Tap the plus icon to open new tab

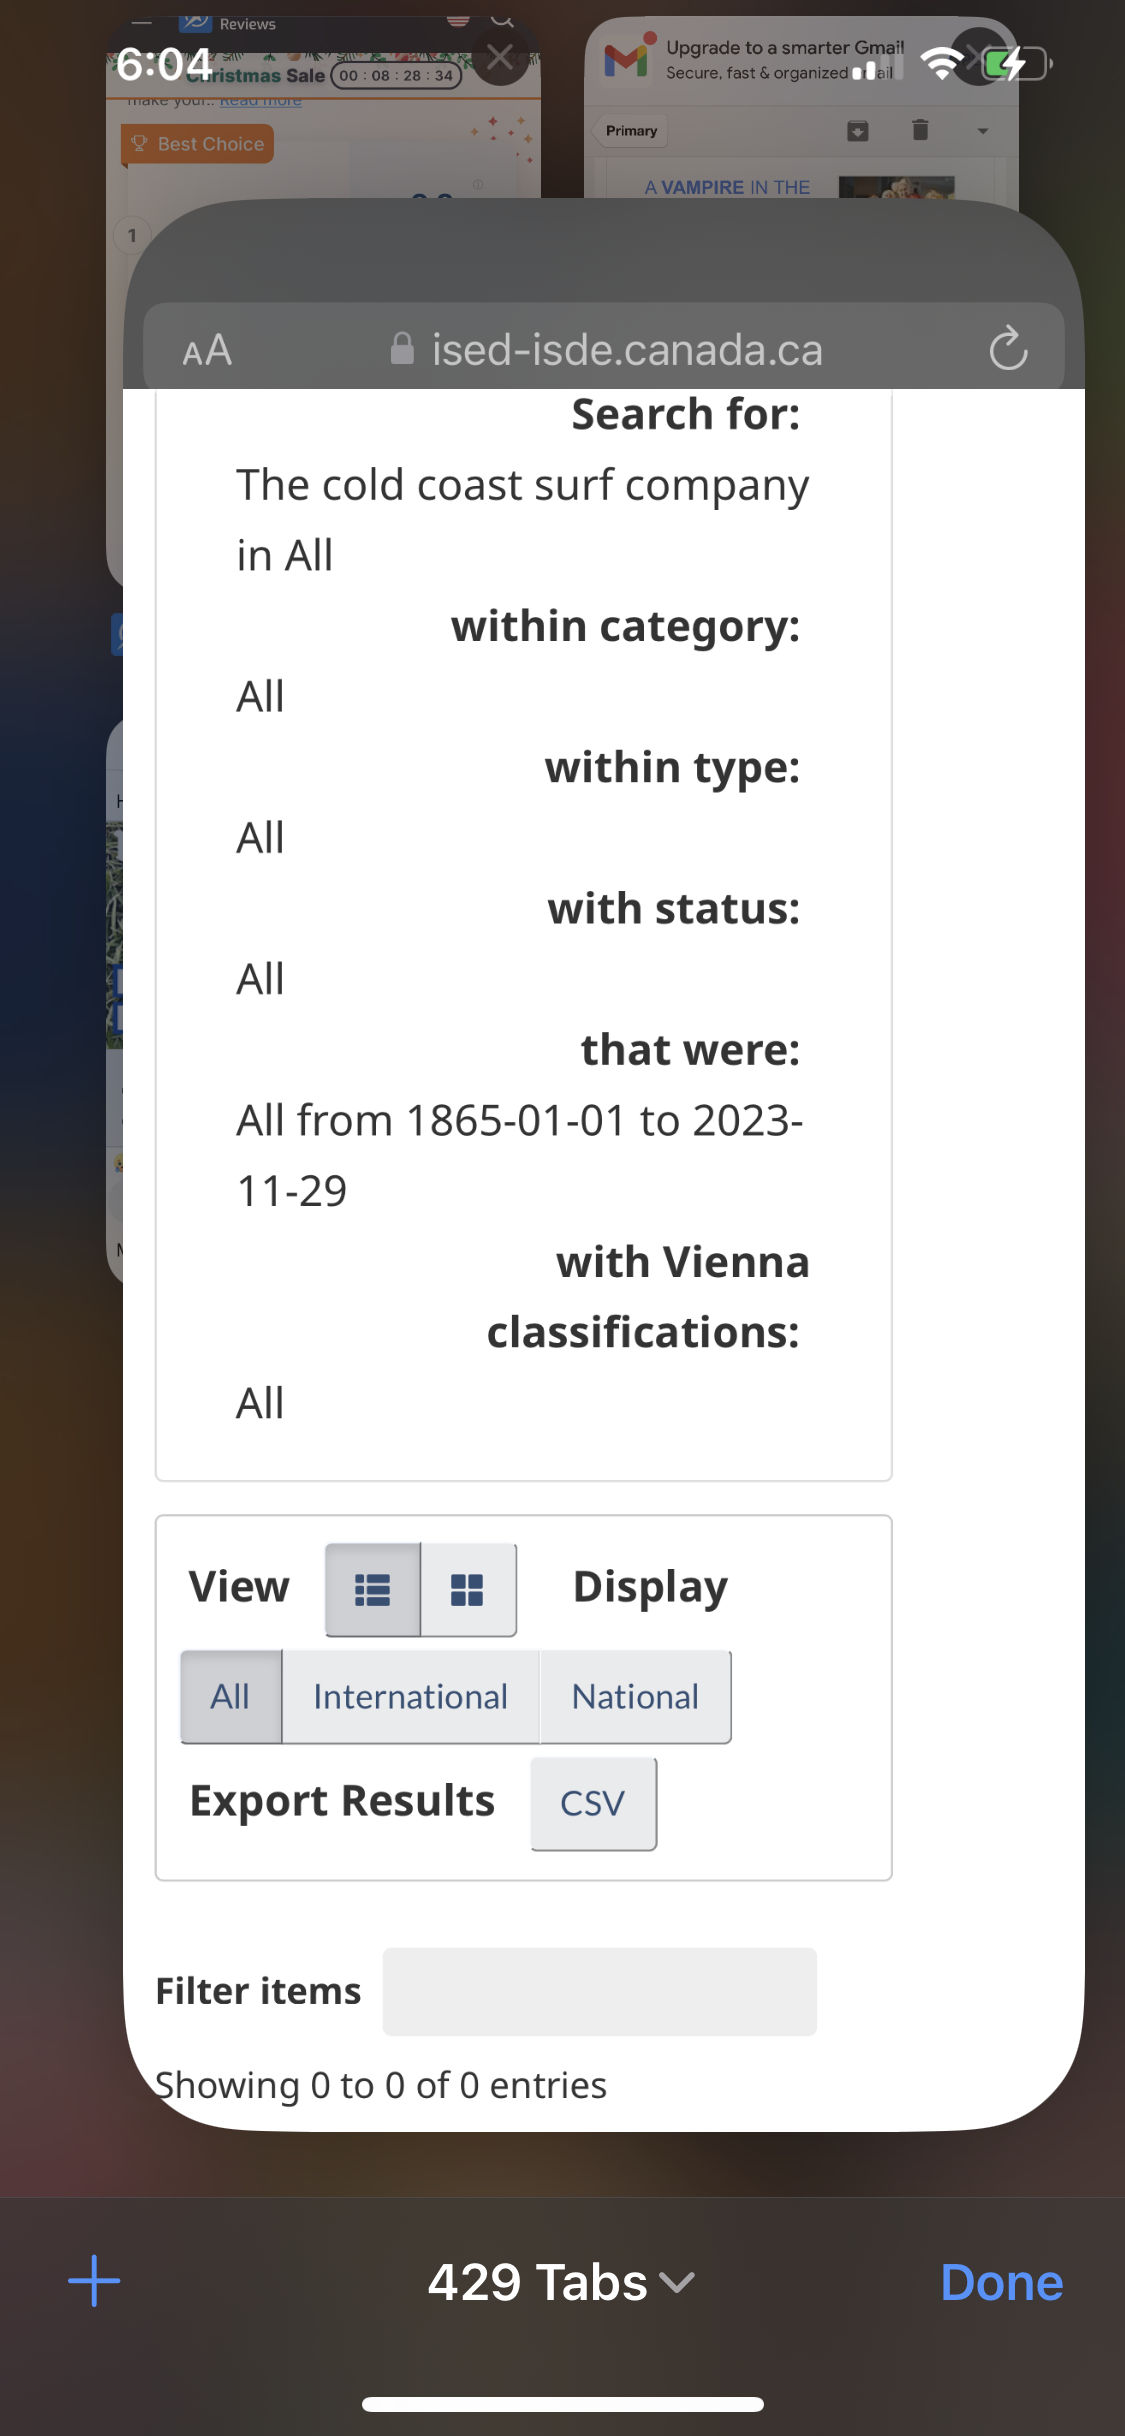pos(94,2281)
